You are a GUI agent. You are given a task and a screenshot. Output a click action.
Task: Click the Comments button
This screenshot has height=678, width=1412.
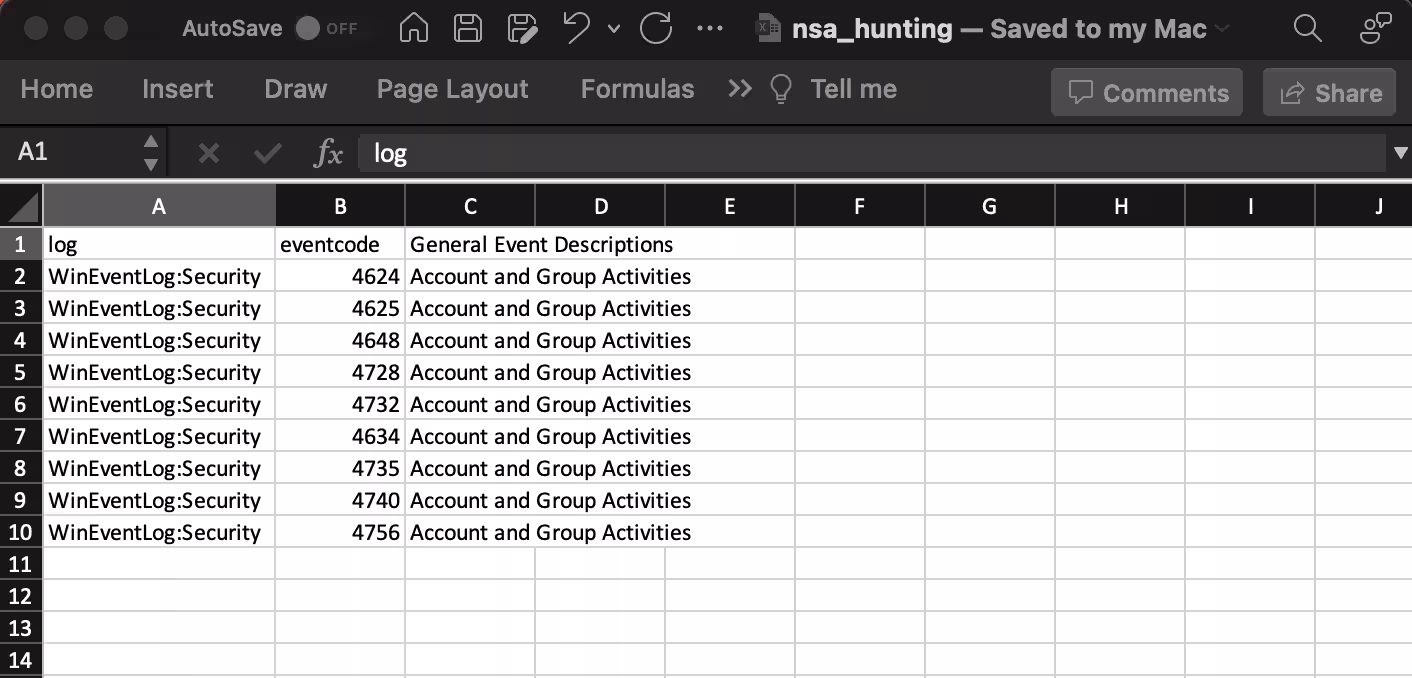click(1146, 93)
